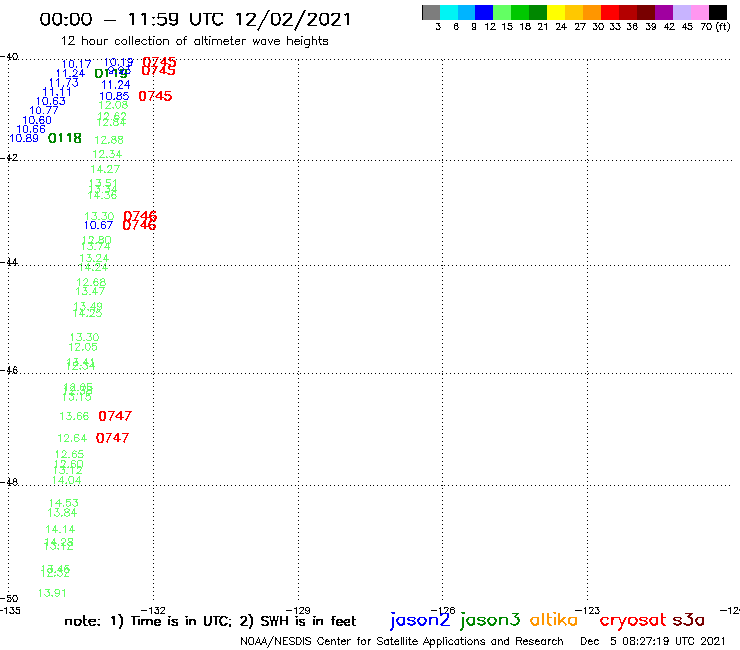
Task: Select the jason2 satellite legend label
Action: click(x=420, y=620)
